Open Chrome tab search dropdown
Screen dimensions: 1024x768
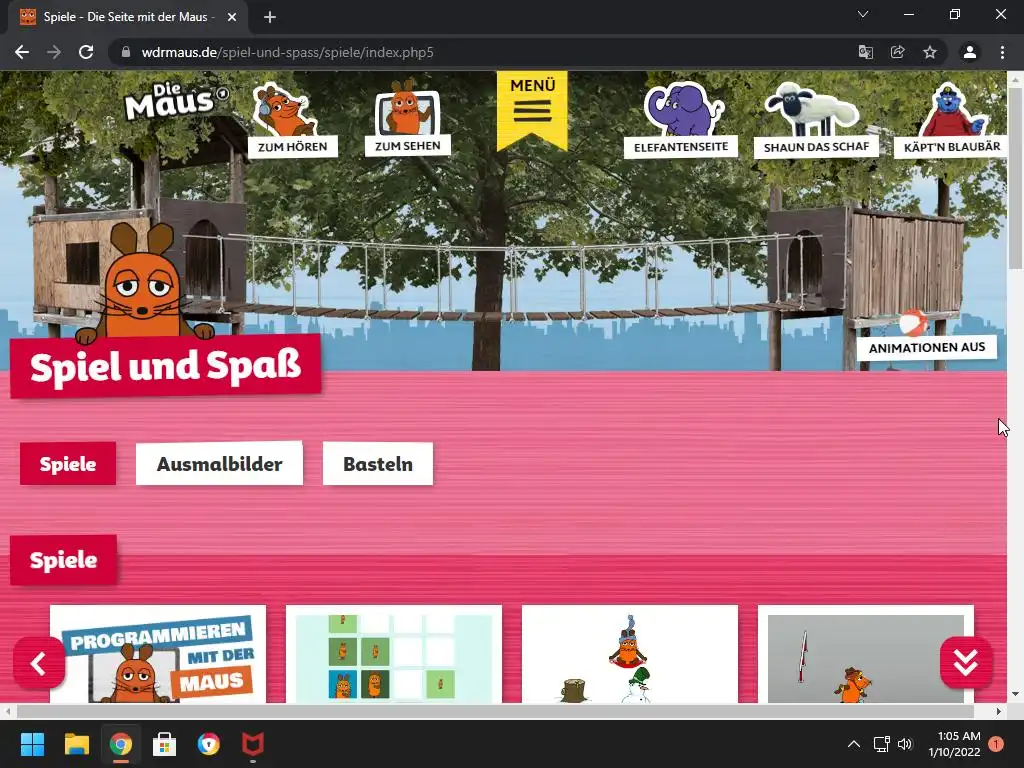click(863, 14)
